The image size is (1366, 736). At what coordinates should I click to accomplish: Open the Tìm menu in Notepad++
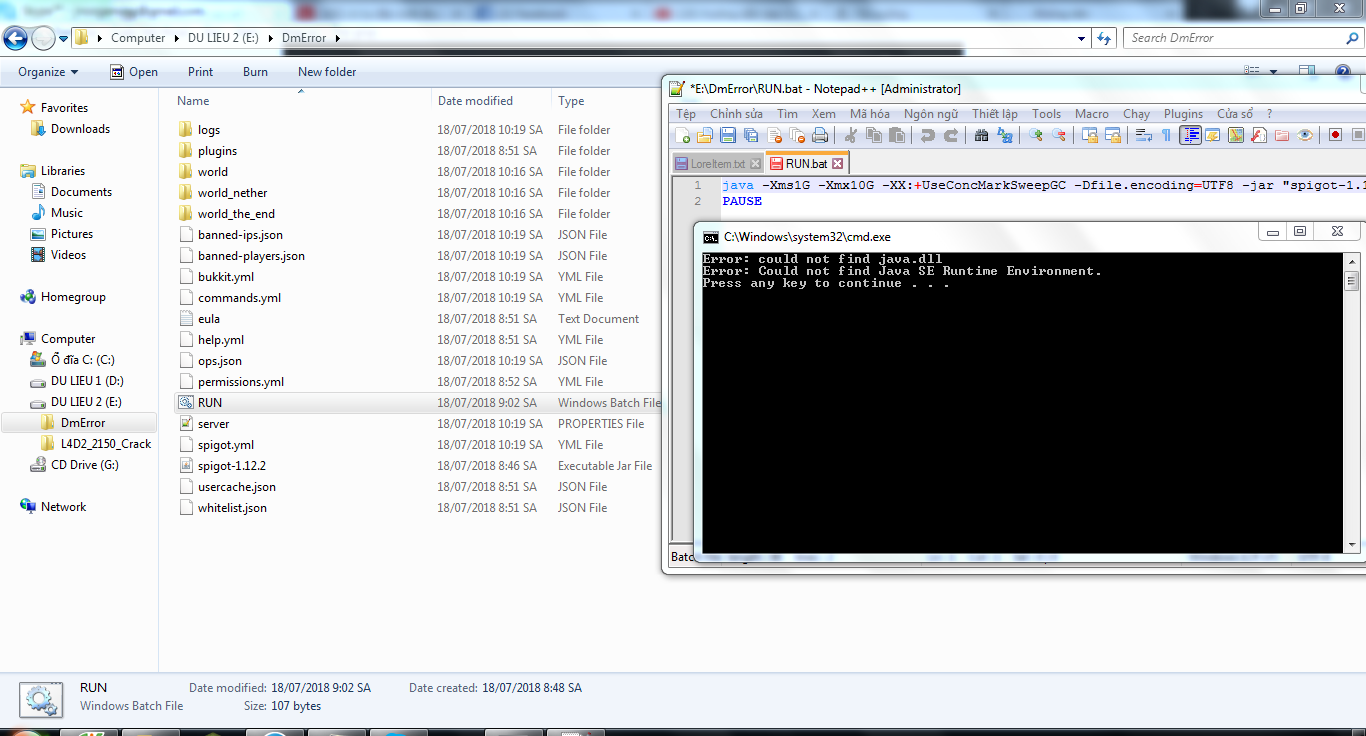click(x=787, y=114)
